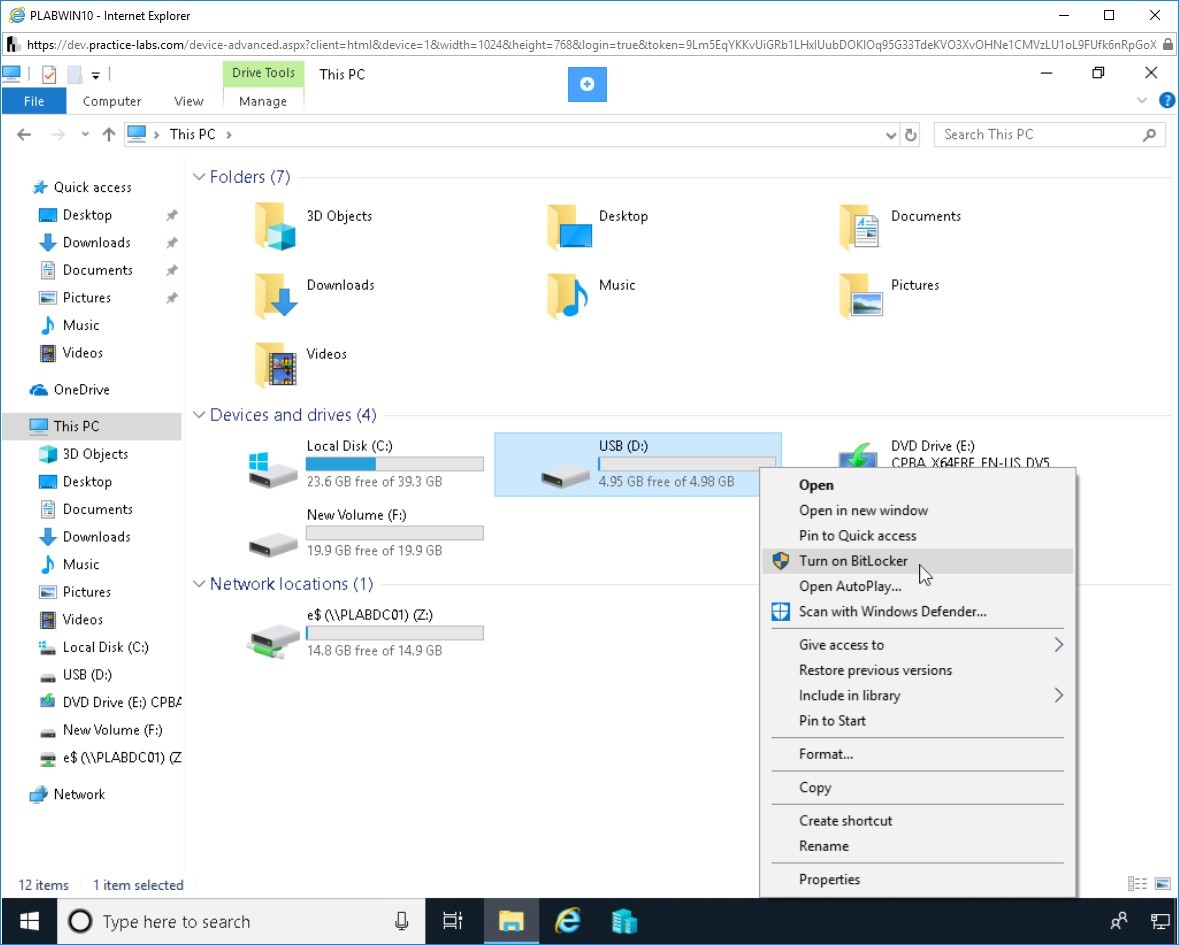Viewport: 1179px width, 945px height.
Task: Open the People icon in the system tray
Action: (x=1119, y=921)
